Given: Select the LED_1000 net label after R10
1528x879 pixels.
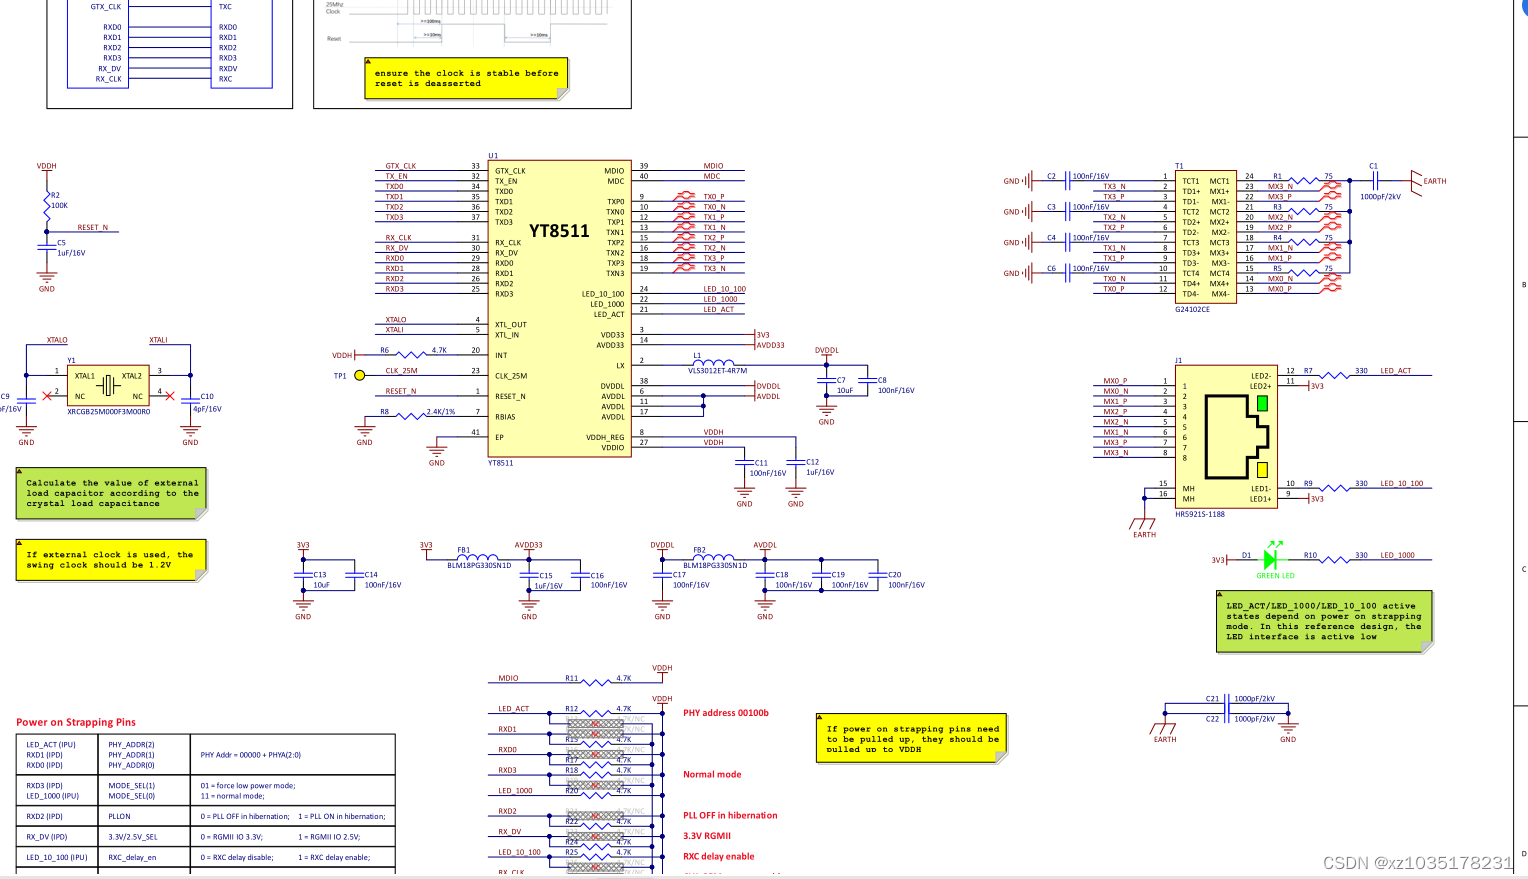Looking at the screenshot, I should coord(1398,555).
